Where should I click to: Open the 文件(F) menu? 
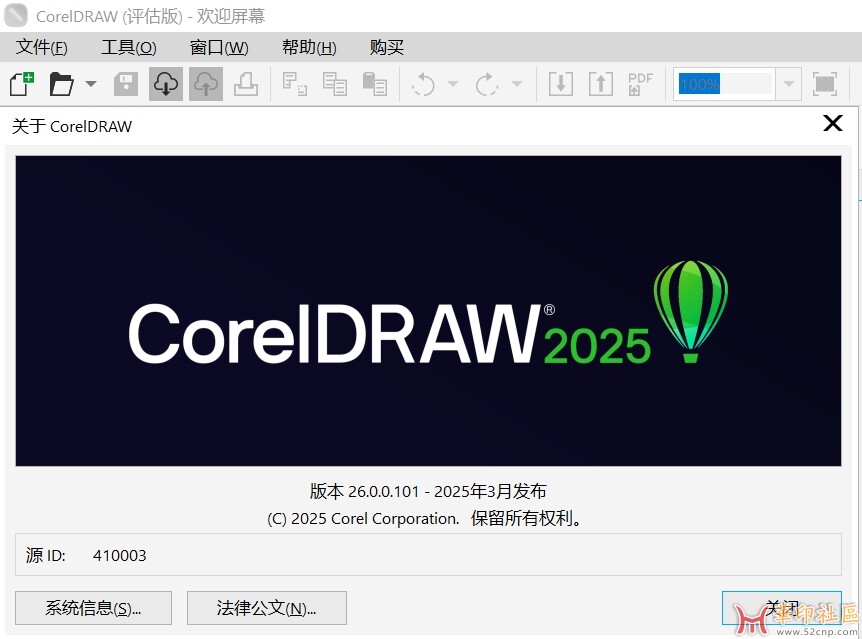pos(41,47)
